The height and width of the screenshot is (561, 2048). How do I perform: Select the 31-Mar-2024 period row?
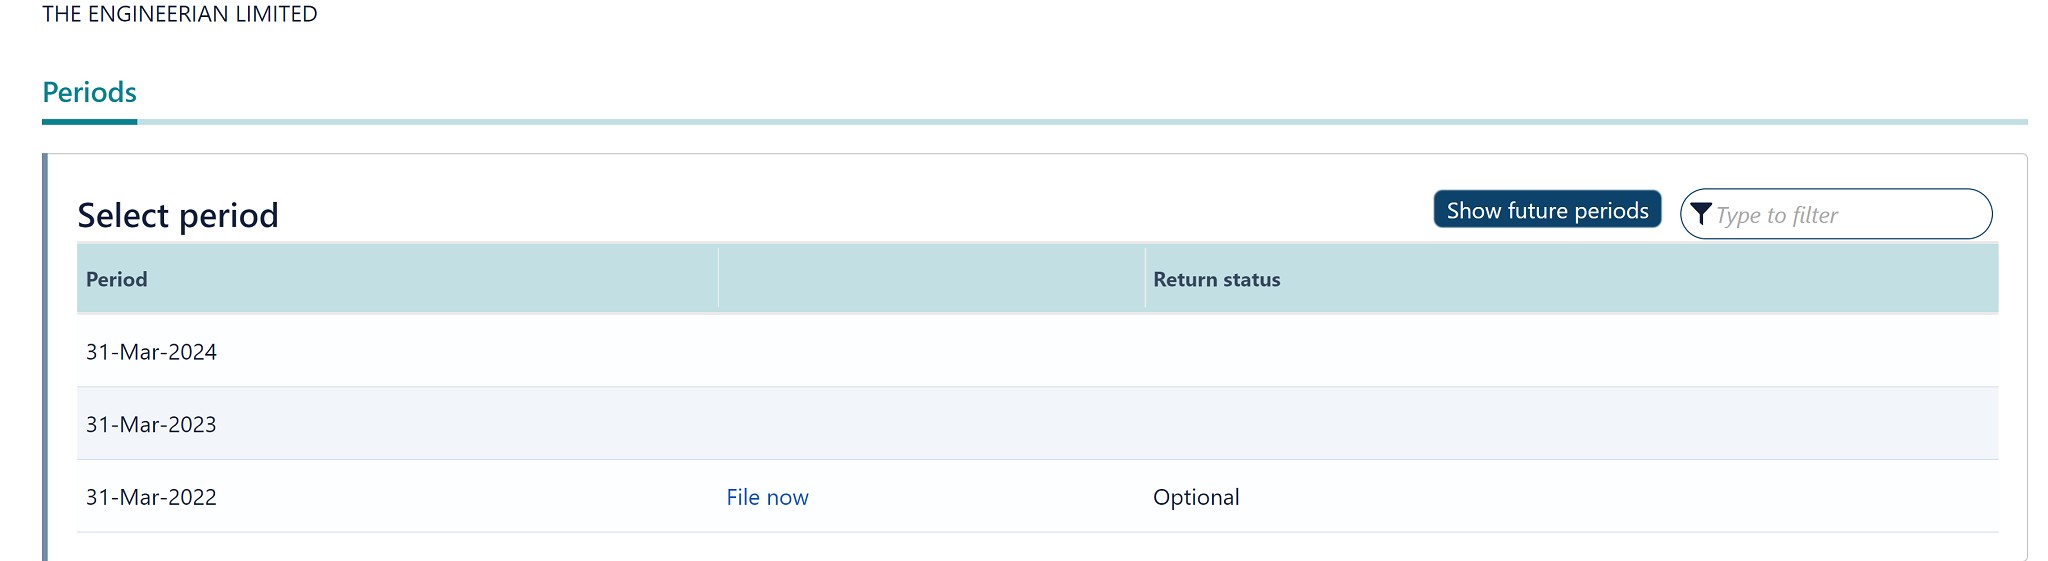click(151, 352)
